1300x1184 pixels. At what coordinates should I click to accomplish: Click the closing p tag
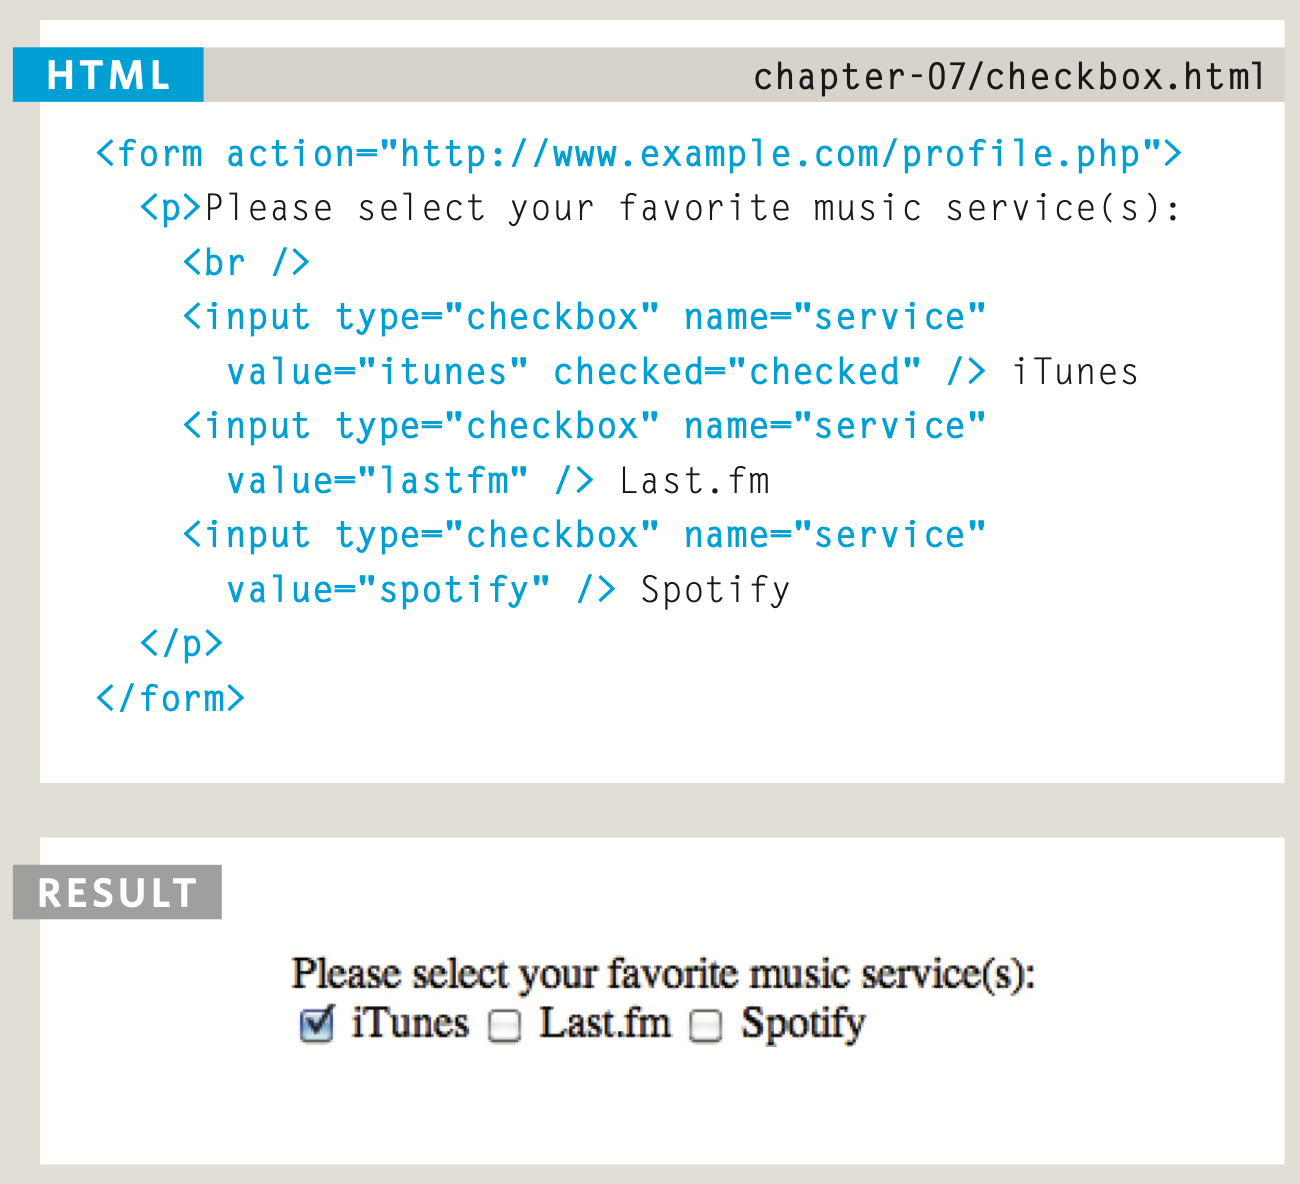tap(181, 644)
